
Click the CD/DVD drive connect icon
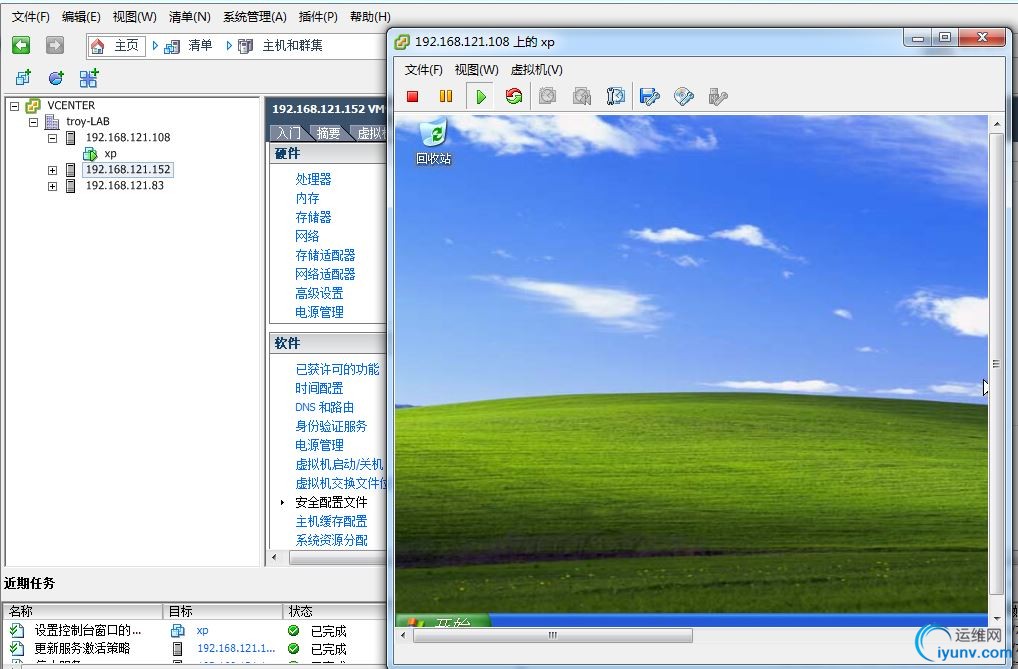(x=684, y=97)
